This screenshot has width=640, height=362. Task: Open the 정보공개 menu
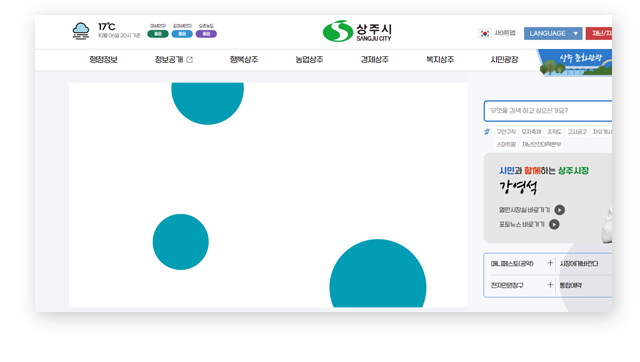[x=169, y=60]
